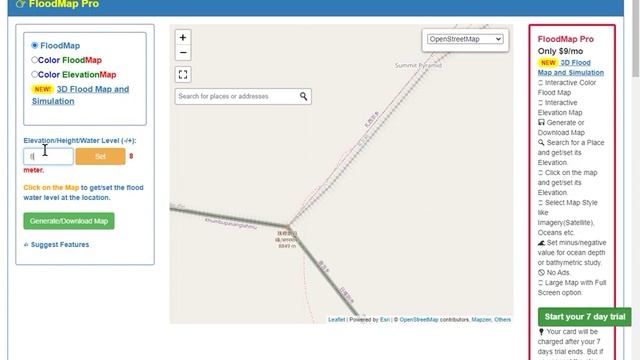This screenshot has width=640, height=360.
Task: Click the 'No Ads.' feature text
Action: pyautogui.click(x=558, y=273)
